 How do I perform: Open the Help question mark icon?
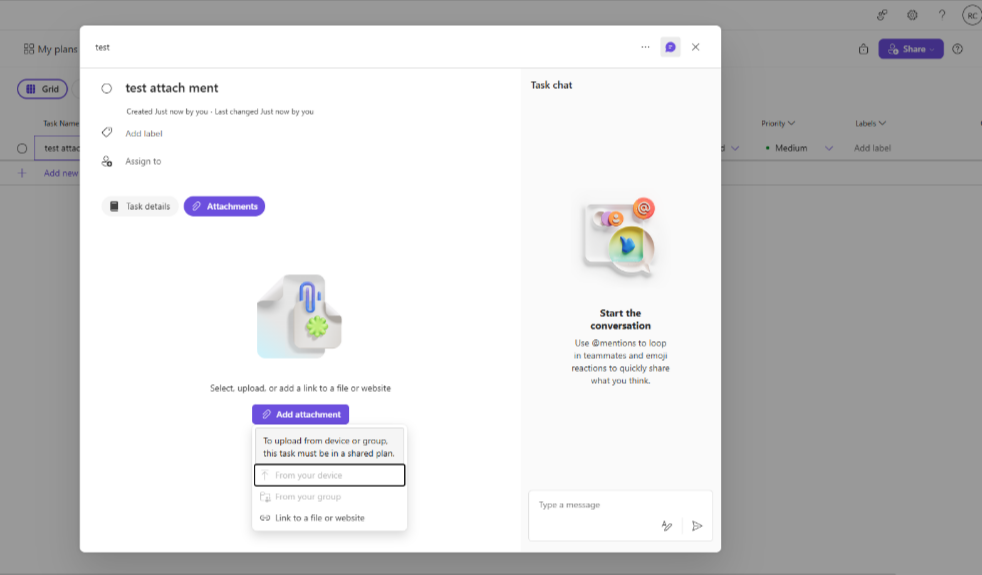942,15
